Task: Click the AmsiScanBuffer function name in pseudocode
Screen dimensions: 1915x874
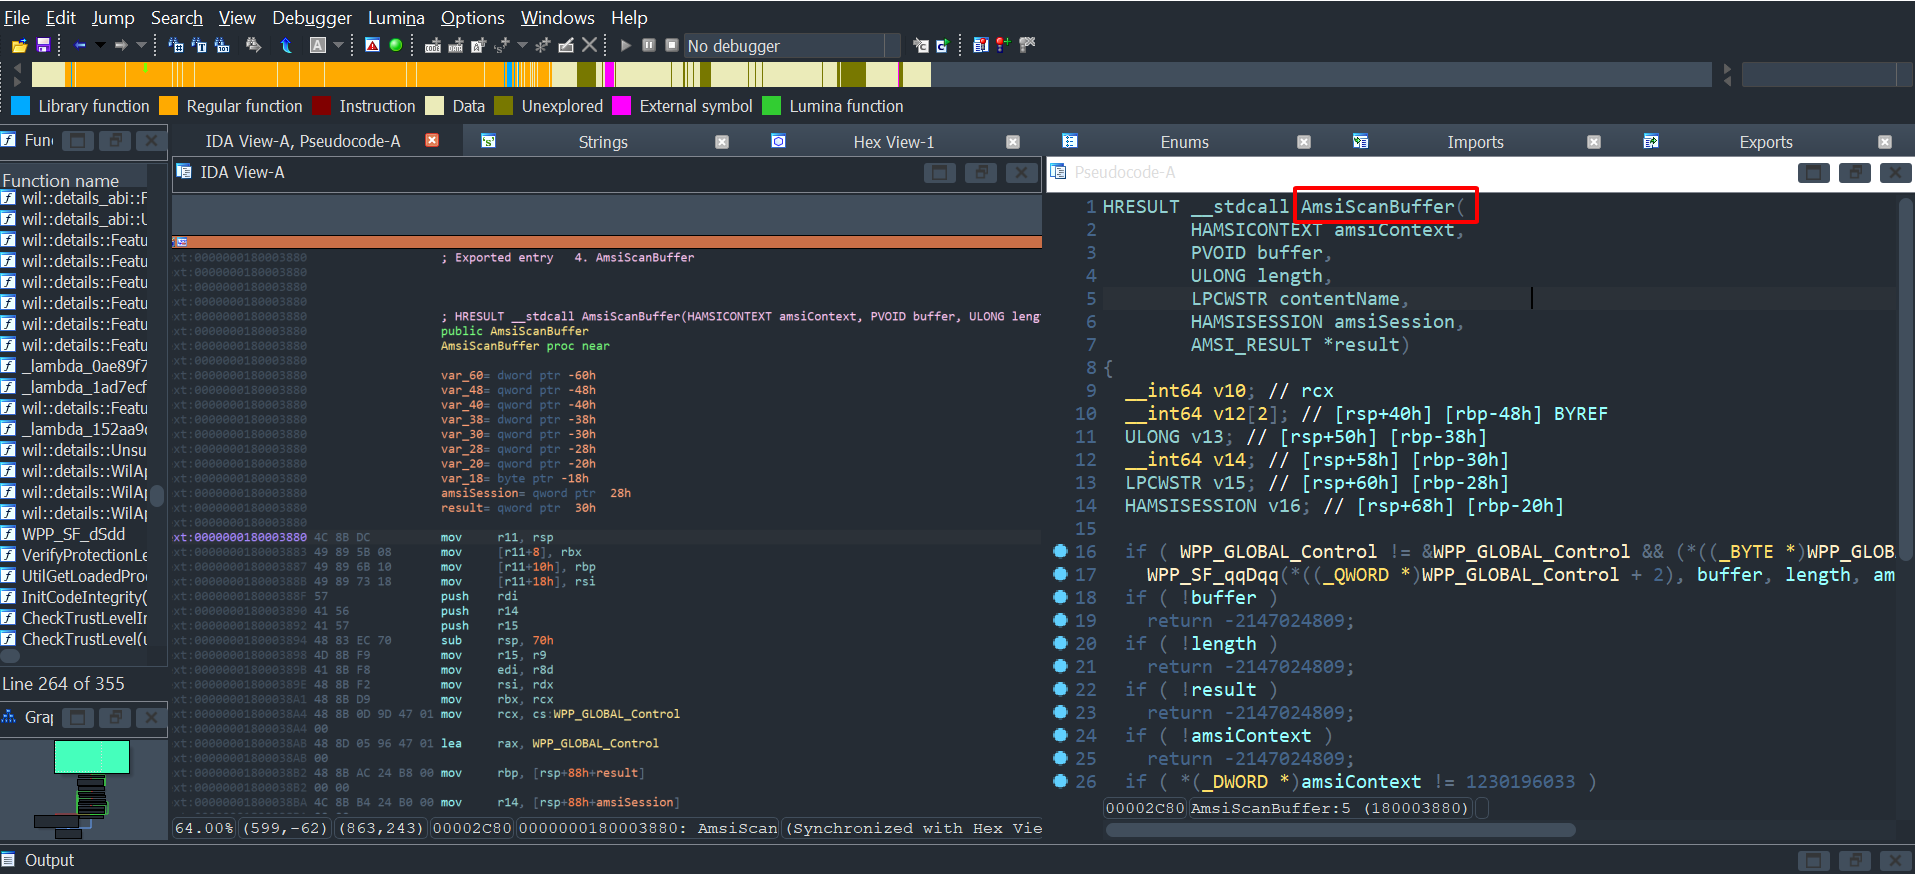Action: 1377,207
